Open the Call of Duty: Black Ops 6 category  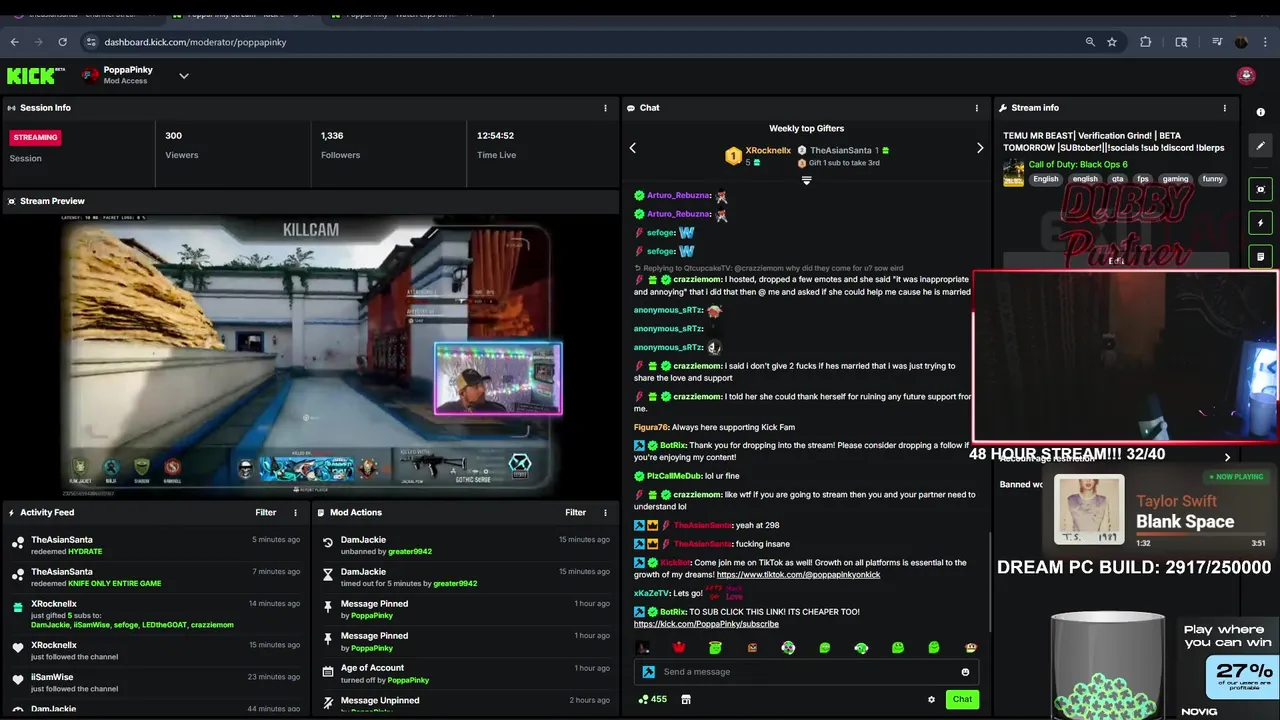point(1078,165)
